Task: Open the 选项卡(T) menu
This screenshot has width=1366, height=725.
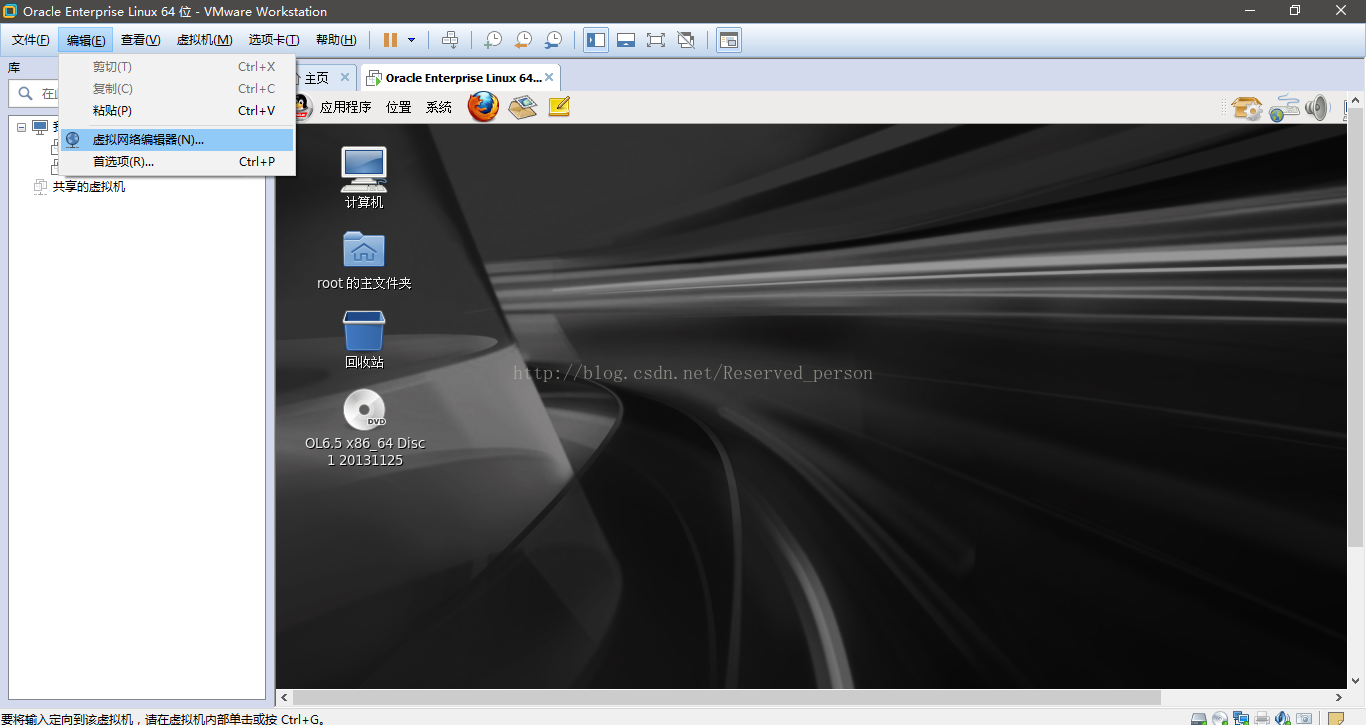Action: point(274,40)
